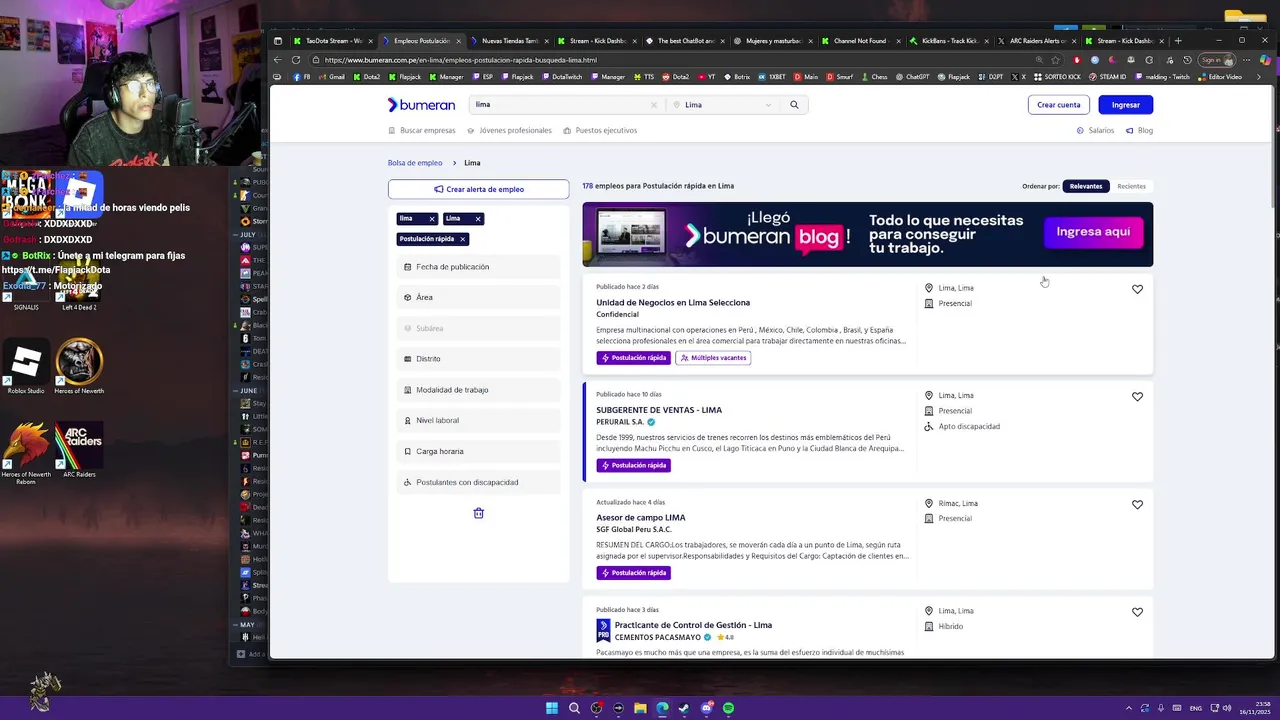The image size is (1280, 720).
Task: Open Practicante de Control de Gestión job
Action: click(x=693, y=625)
